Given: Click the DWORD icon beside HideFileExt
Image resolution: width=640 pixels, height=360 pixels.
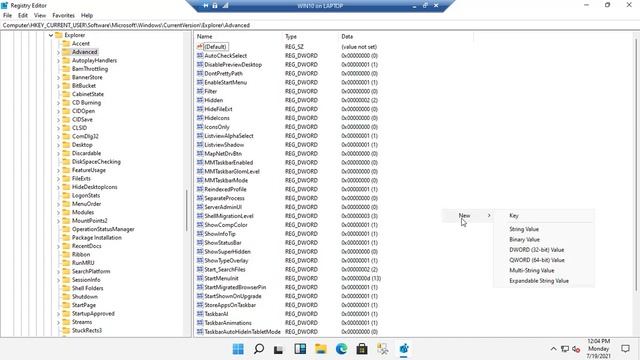Looking at the screenshot, I should point(200,109).
